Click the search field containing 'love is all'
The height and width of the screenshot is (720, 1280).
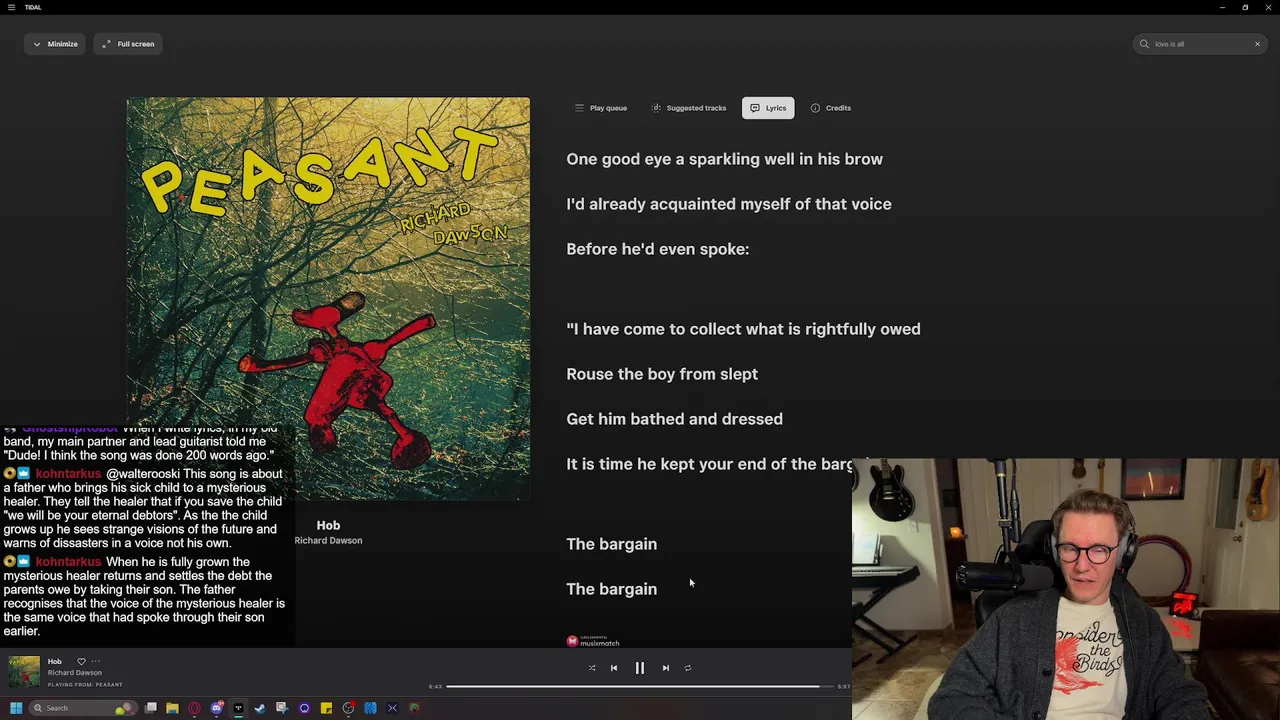point(1200,44)
